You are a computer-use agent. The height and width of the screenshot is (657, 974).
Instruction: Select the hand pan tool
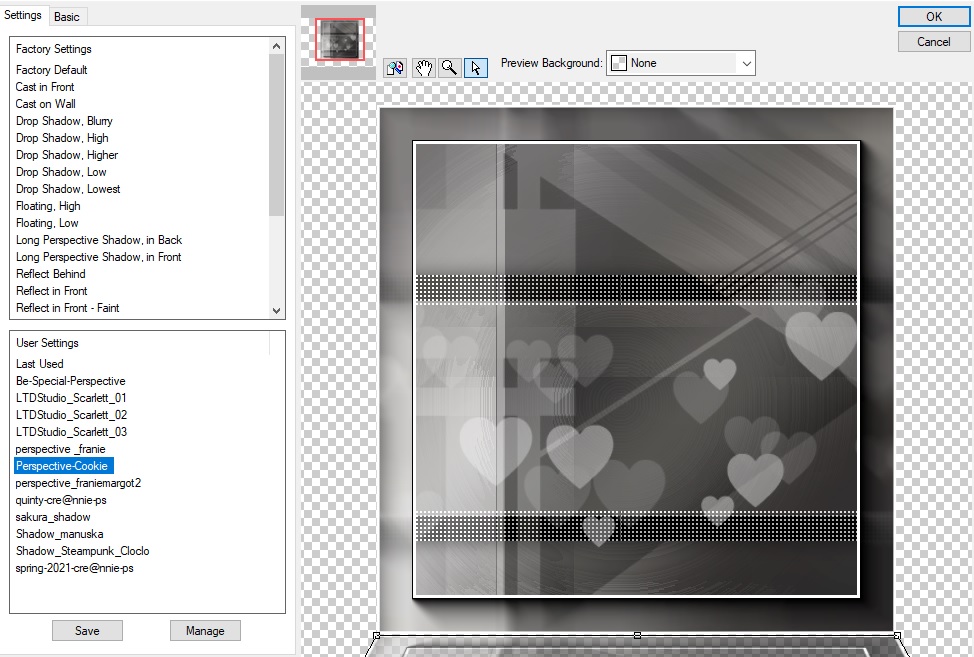coord(423,67)
